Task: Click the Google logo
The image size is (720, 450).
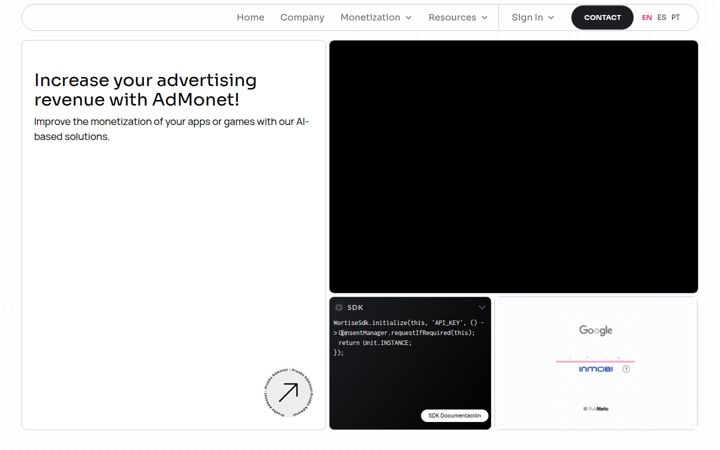Action: (x=596, y=330)
